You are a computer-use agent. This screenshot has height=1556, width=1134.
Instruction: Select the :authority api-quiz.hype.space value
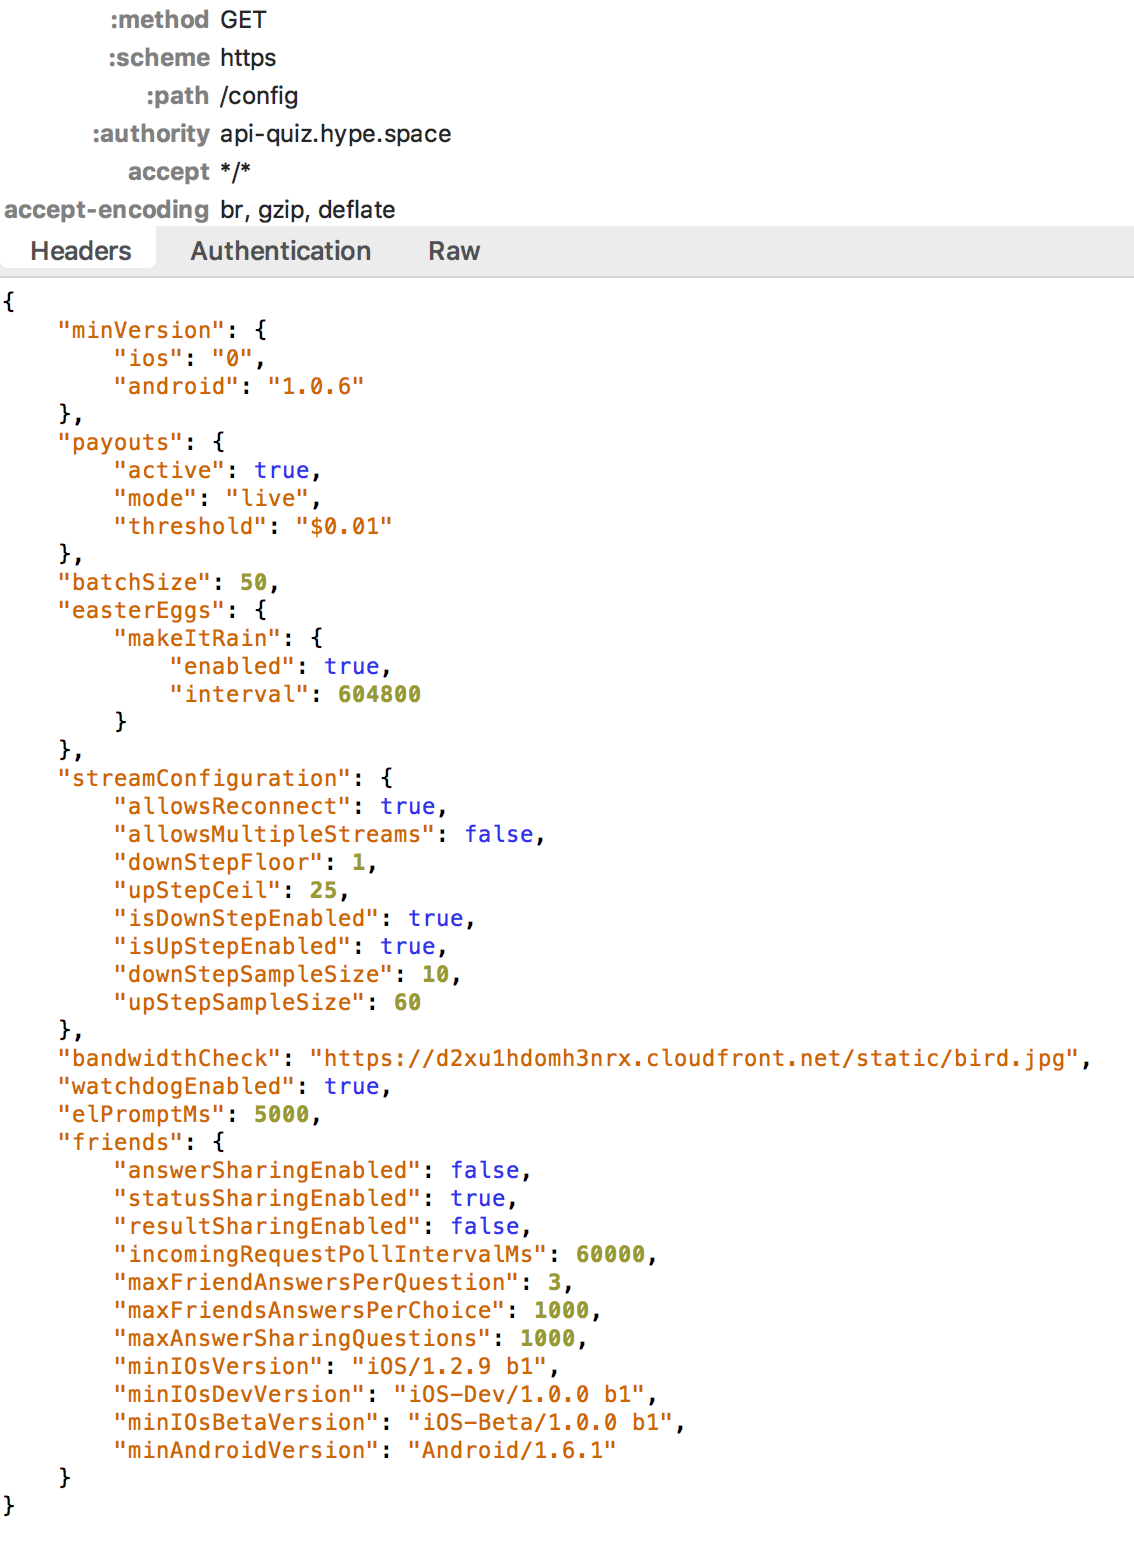335,134
